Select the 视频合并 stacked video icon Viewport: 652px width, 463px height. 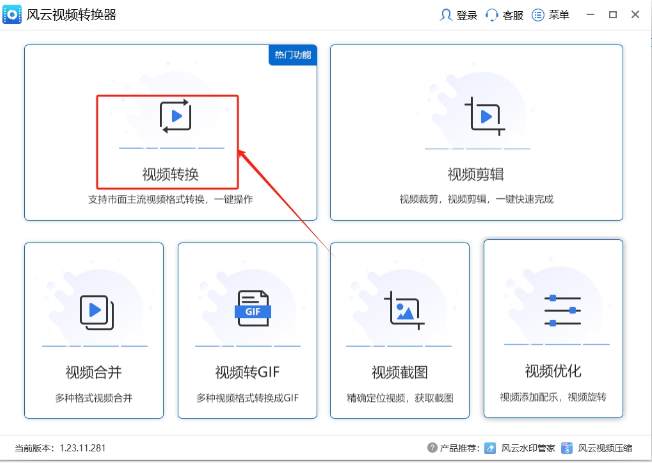pyautogui.click(x=97, y=312)
